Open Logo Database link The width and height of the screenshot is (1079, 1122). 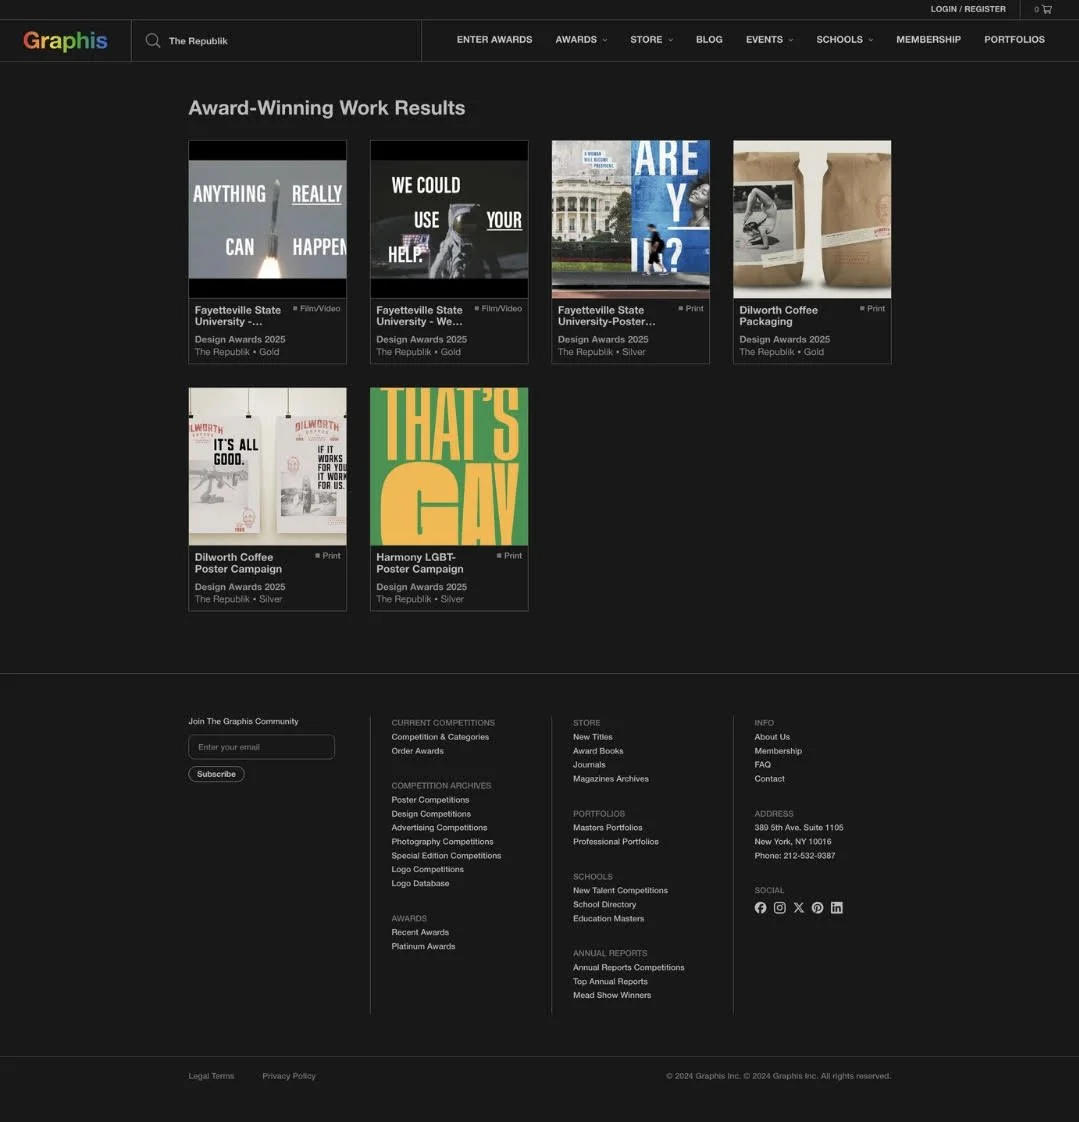click(420, 884)
